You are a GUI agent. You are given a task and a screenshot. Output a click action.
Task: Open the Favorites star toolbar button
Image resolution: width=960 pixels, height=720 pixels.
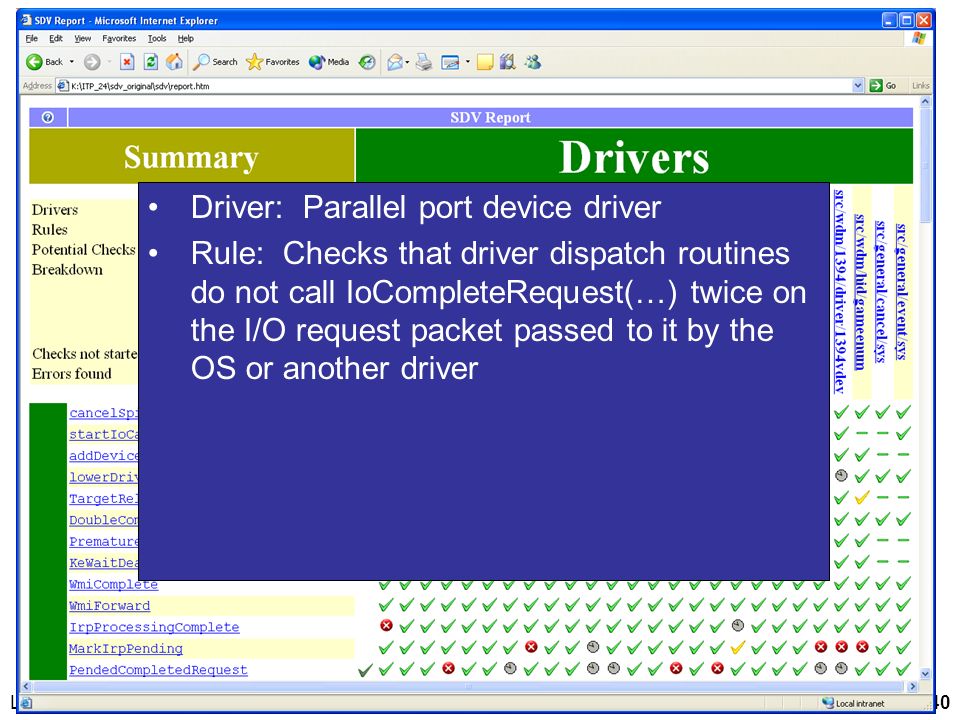272,62
